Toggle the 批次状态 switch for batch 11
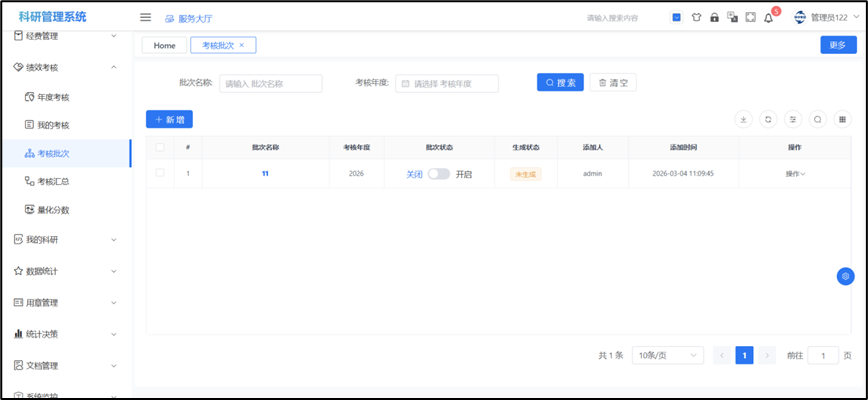The height and width of the screenshot is (400, 868). click(x=439, y=174)
